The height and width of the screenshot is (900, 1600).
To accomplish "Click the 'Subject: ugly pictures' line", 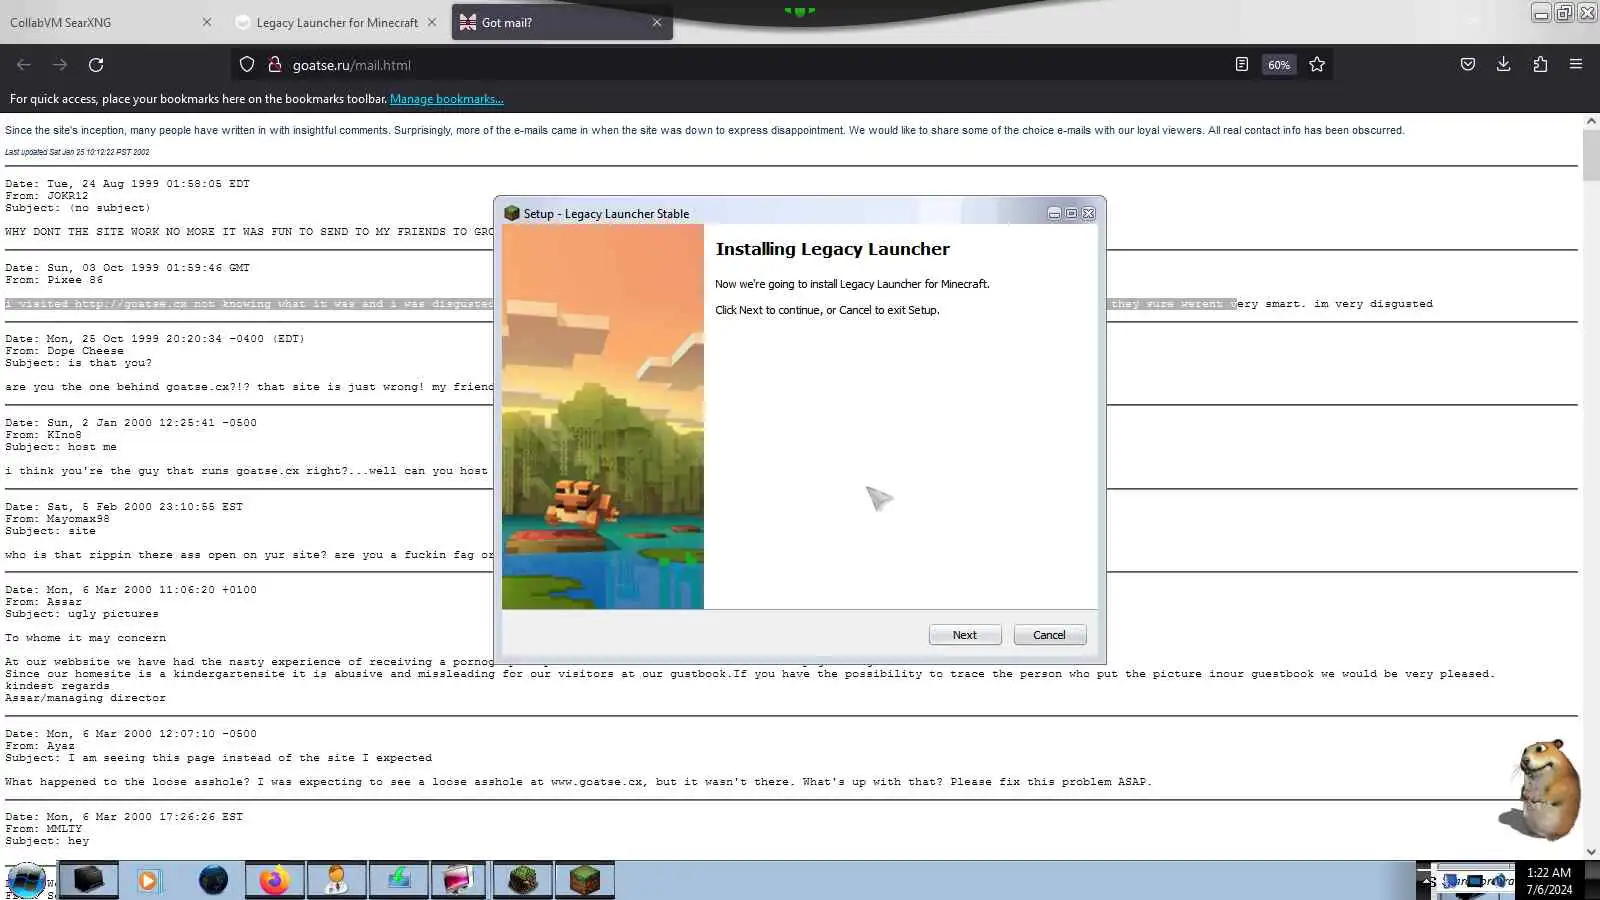I will pyautogui.click(x=82, y=614).
